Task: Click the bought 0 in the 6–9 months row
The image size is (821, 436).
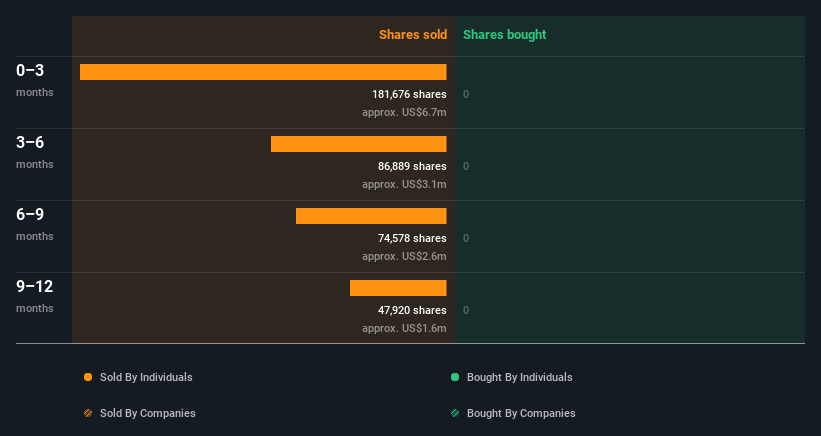Action: tap(466, 238)
